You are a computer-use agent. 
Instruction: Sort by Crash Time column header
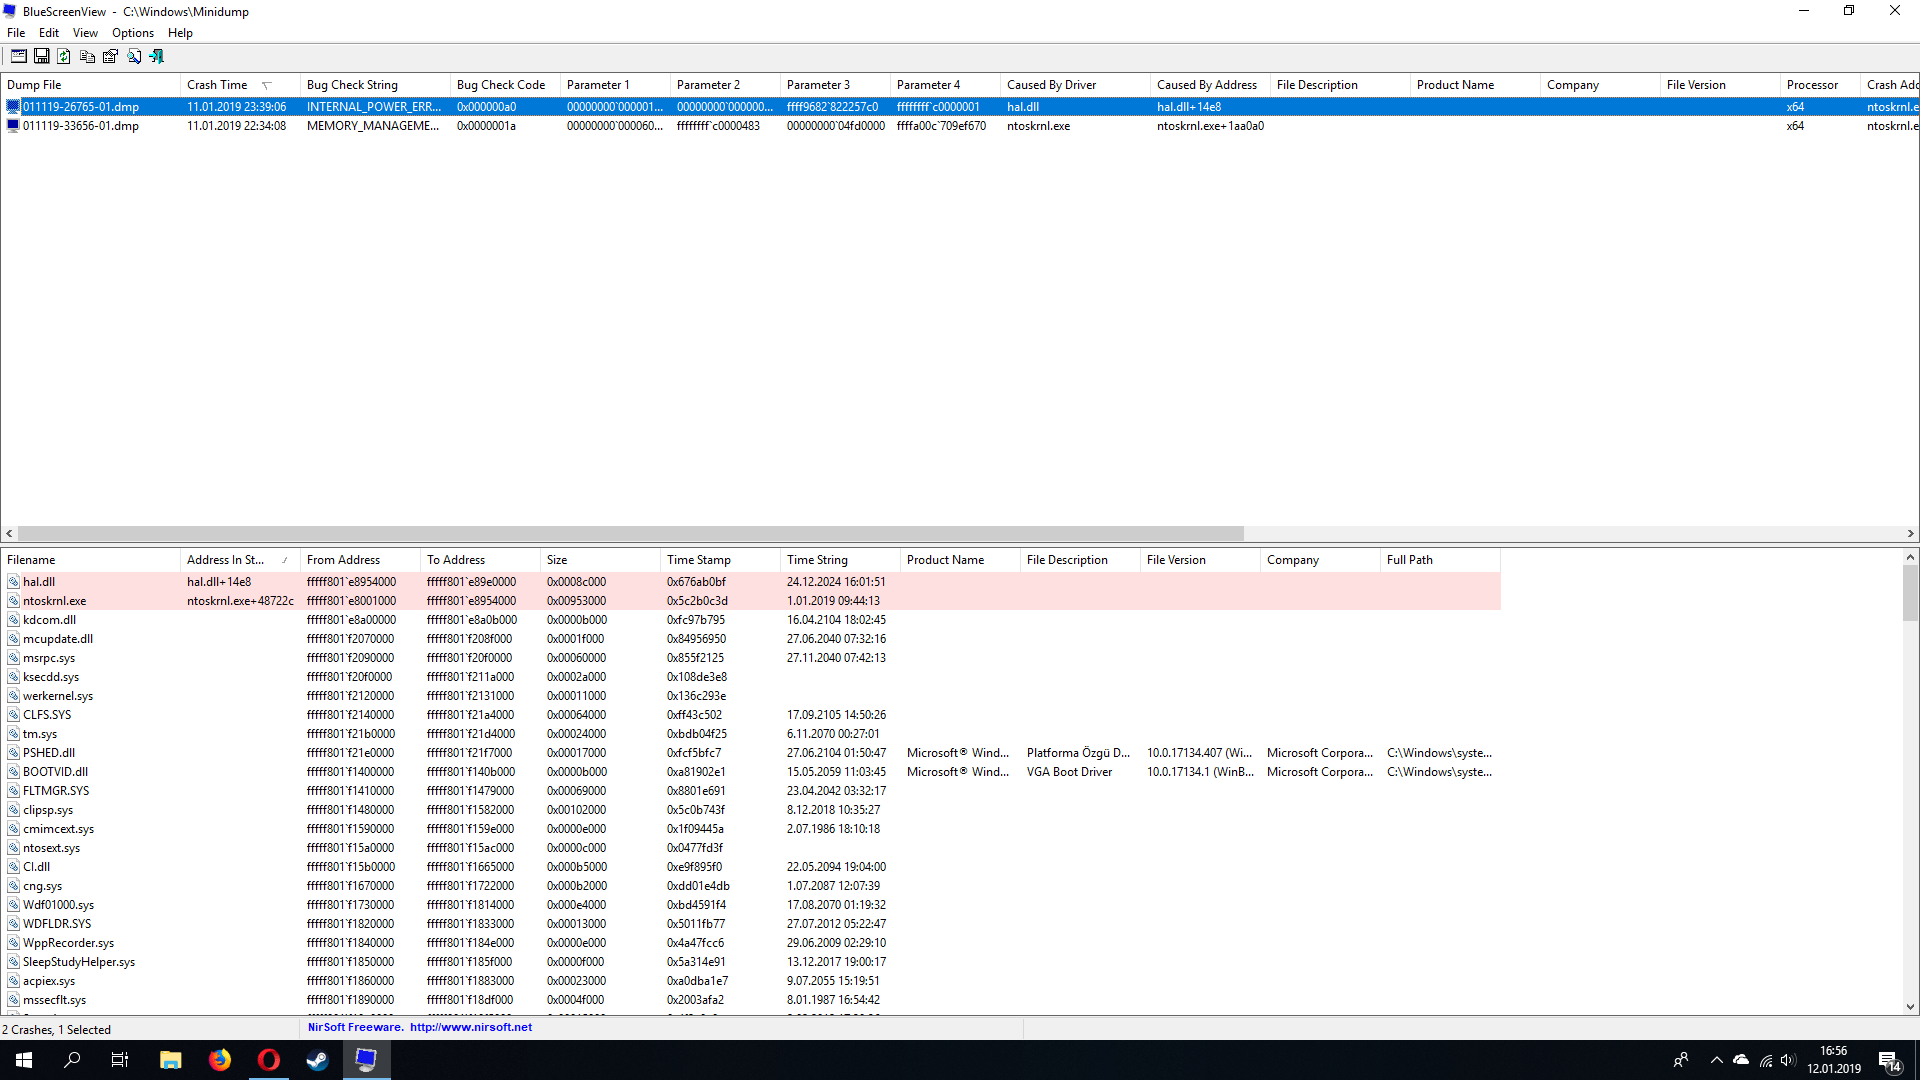tap(218, 85)
